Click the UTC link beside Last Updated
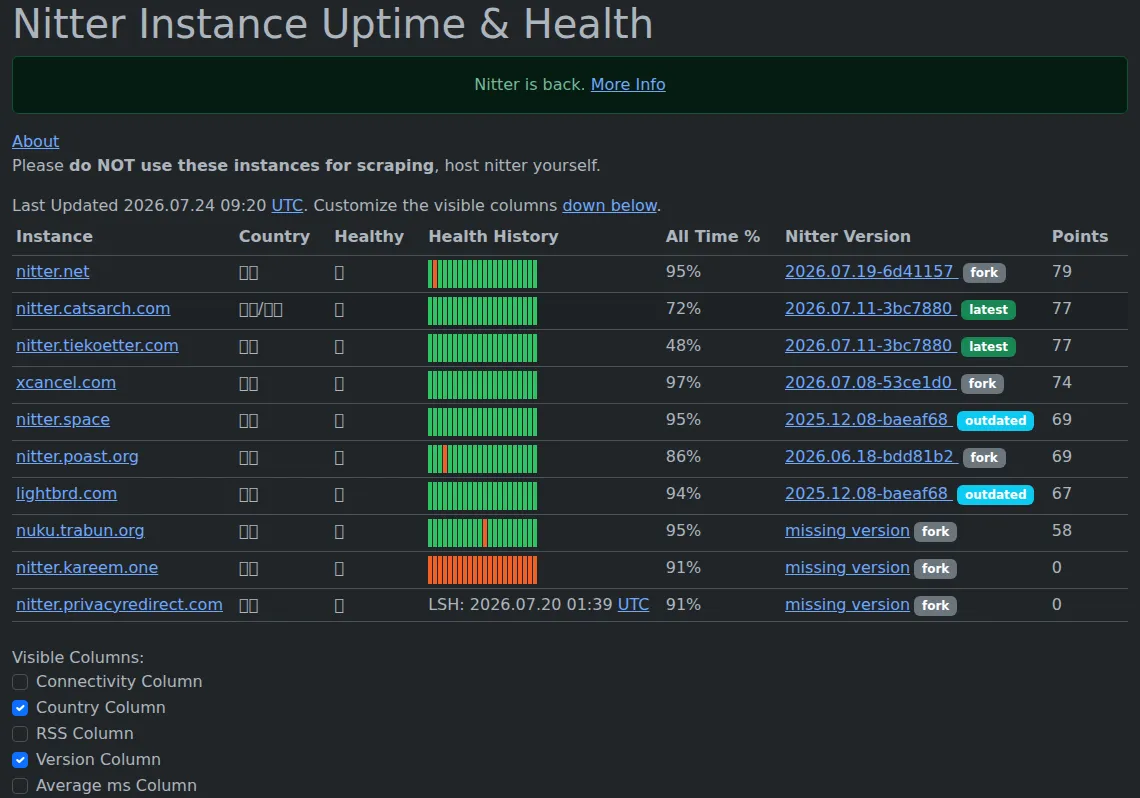This screenshot has width=1140, height=798. coord(287,206)
